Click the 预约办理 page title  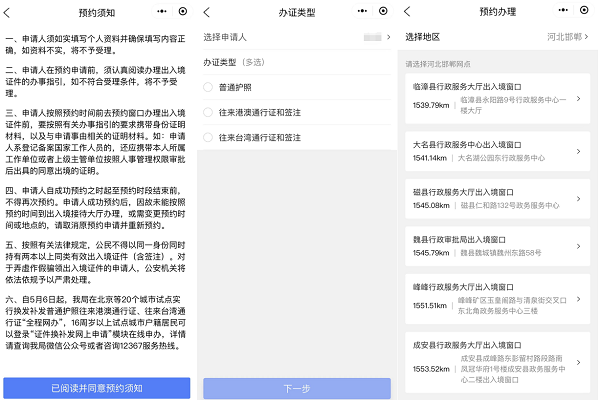click(497, 12)
